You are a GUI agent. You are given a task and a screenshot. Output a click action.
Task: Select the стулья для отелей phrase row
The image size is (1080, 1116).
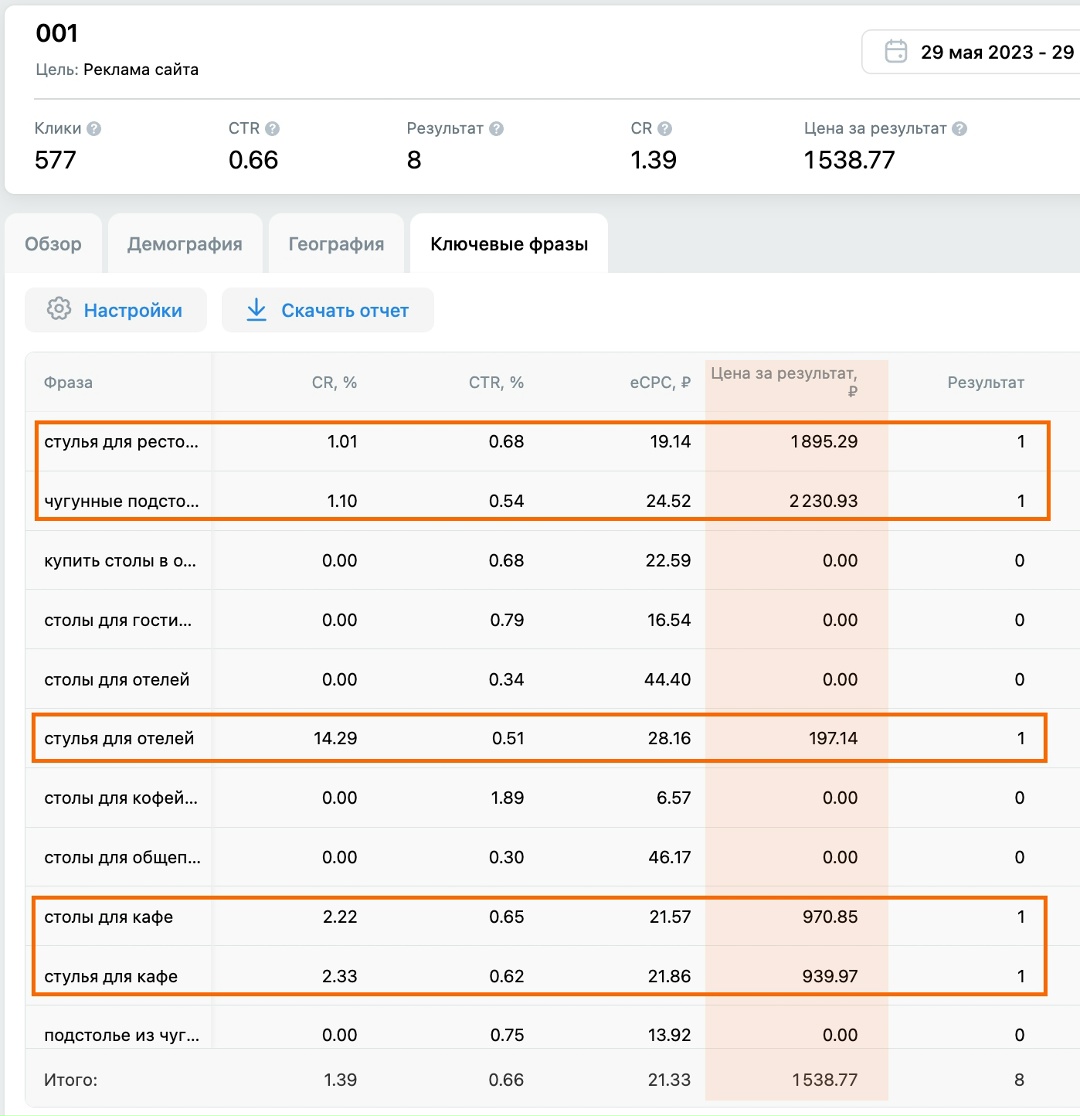tap(119, 739)
